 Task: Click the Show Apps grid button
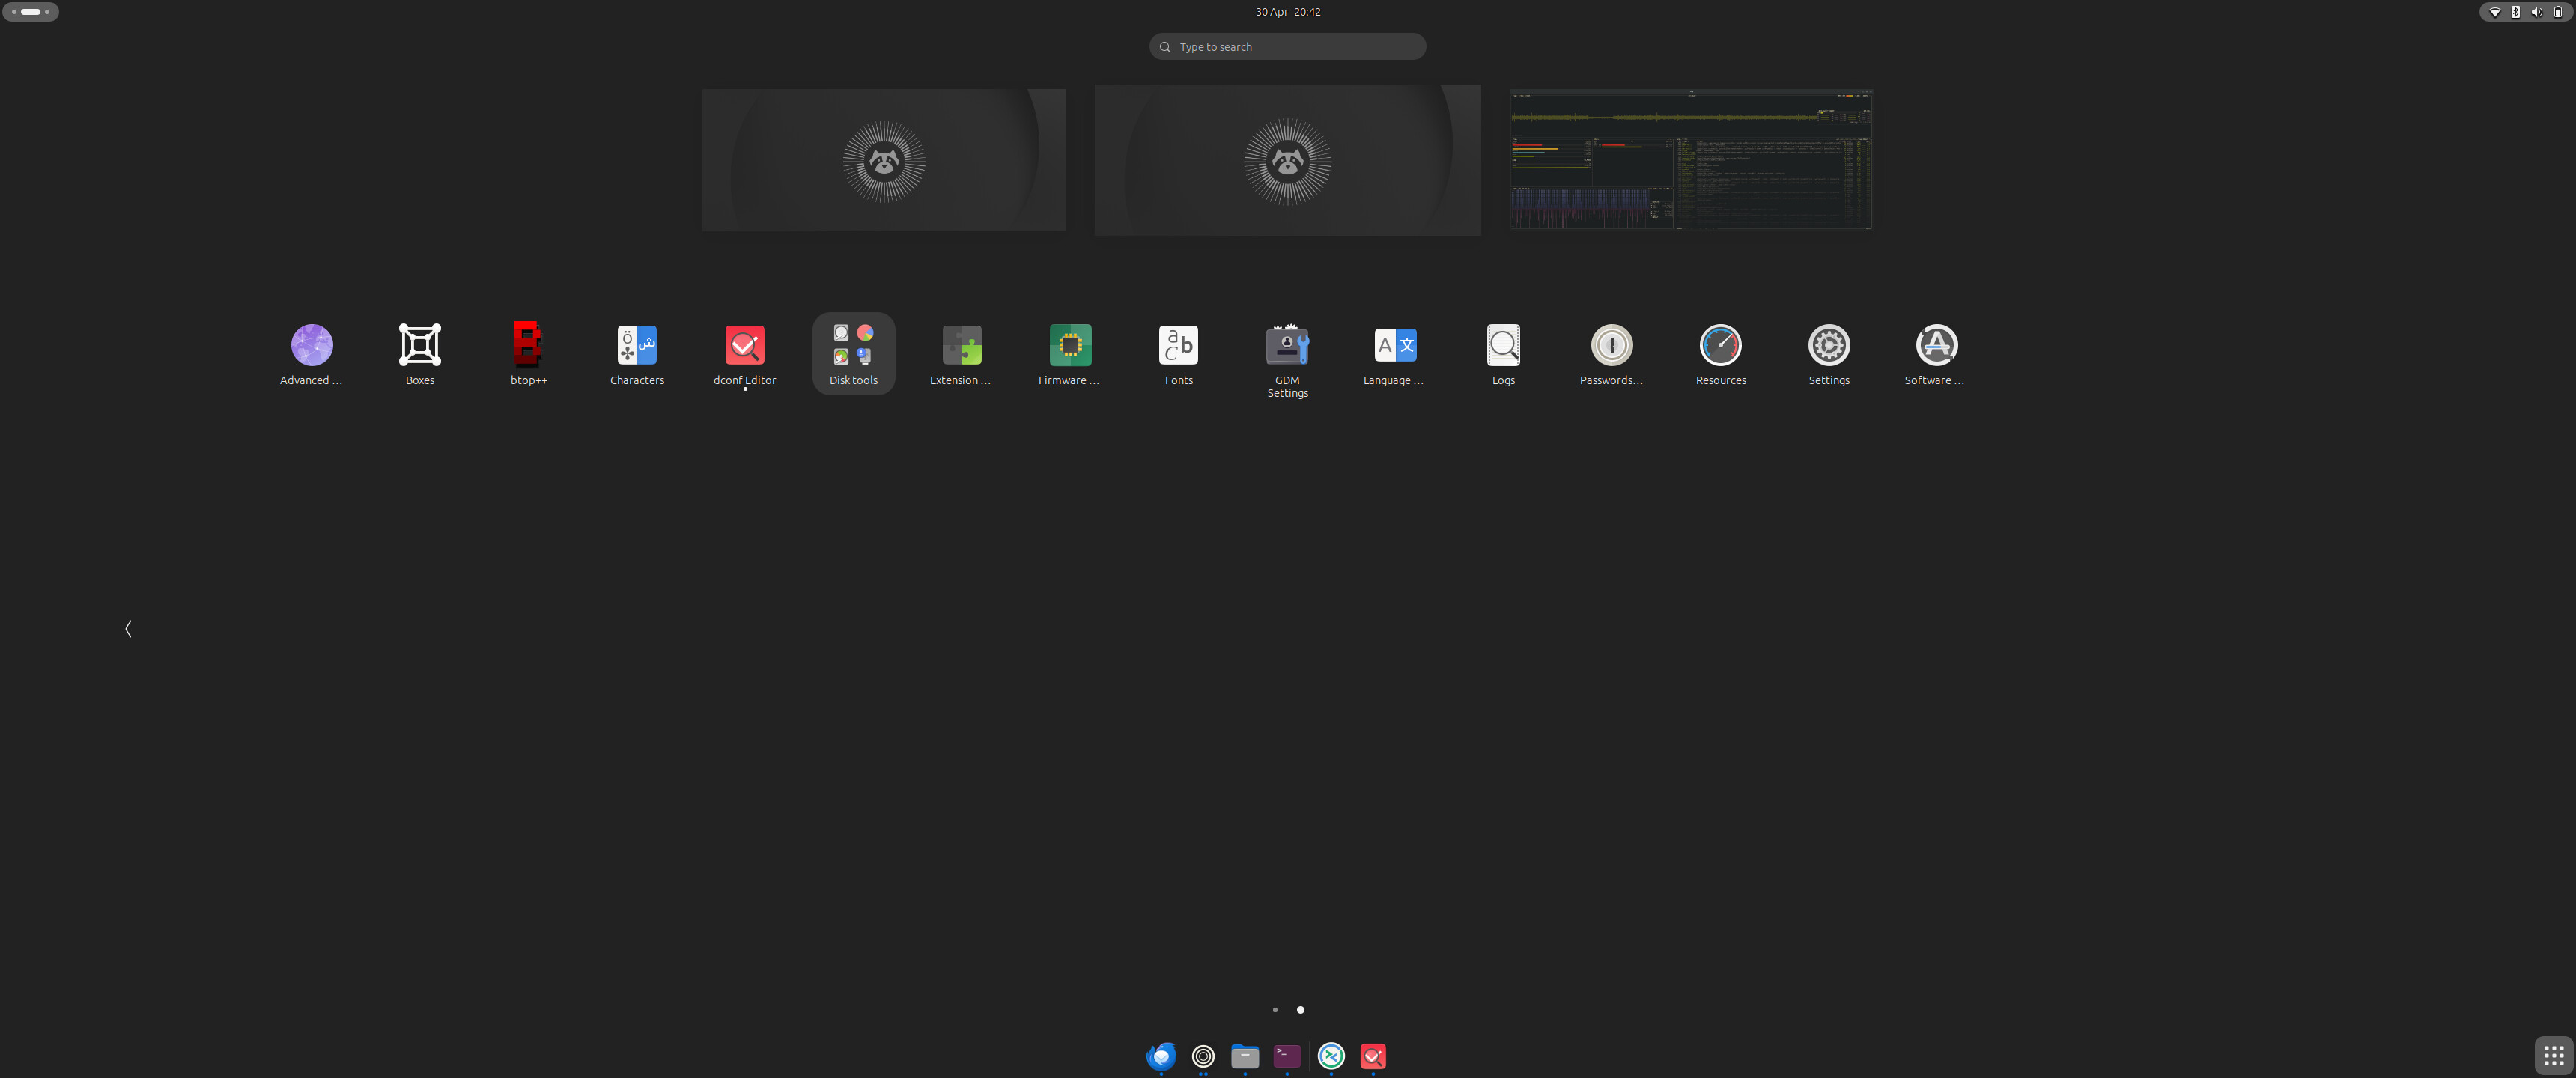[x=2553, y=1055]
